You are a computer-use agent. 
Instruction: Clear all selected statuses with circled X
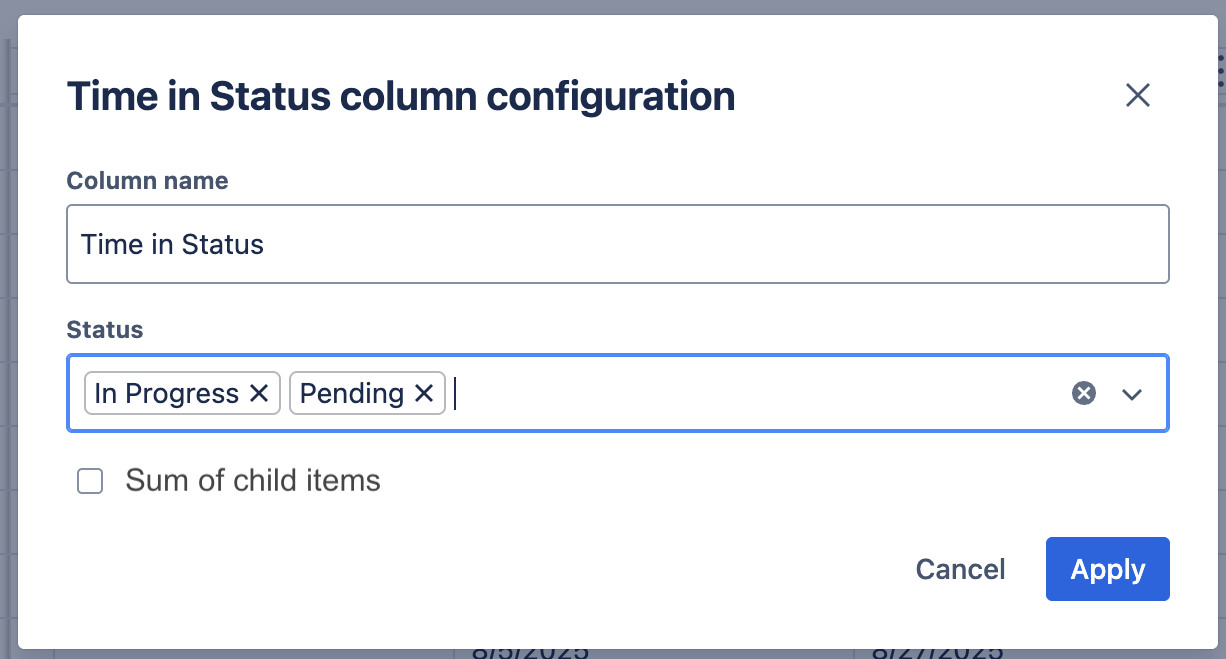(x=1084, y=394)
